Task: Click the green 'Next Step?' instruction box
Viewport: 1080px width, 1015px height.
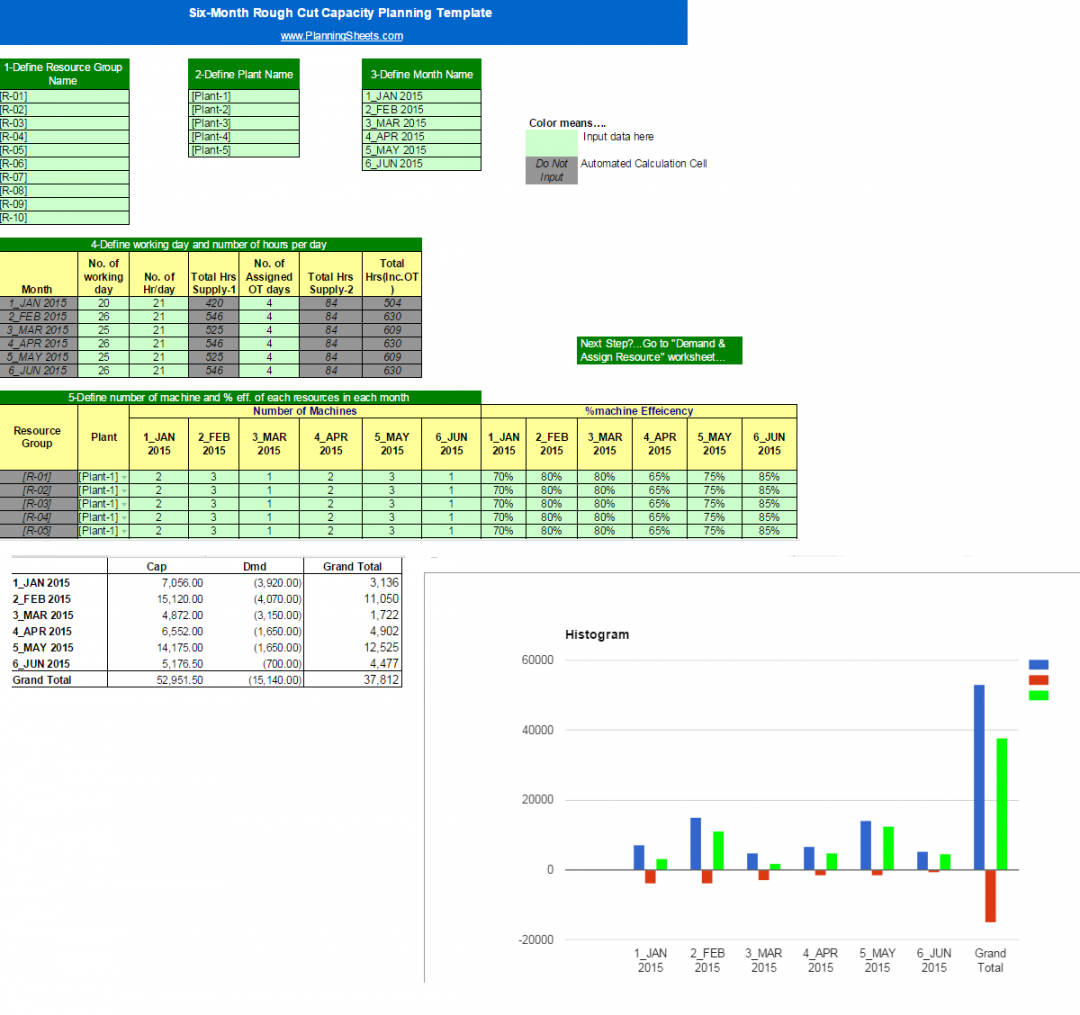Action: (659, 350)
